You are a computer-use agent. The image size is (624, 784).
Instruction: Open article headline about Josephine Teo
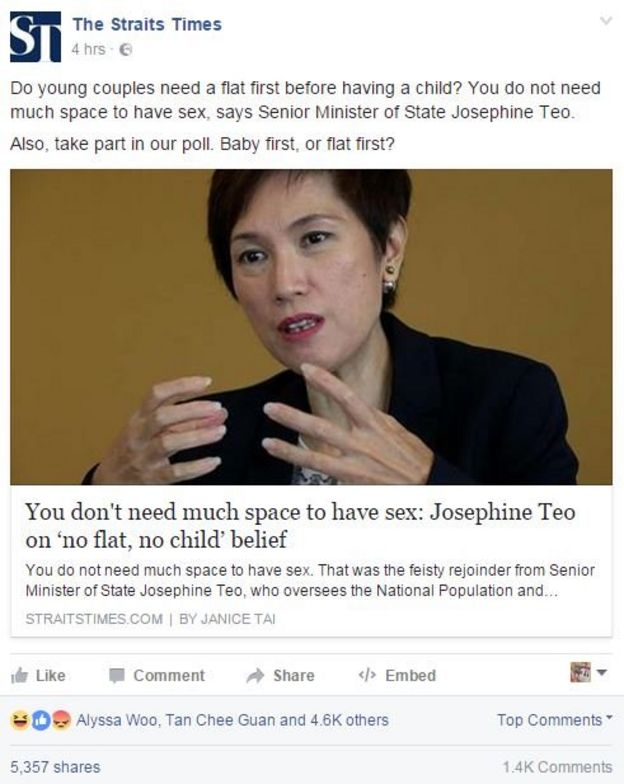(x=300, y=526)
